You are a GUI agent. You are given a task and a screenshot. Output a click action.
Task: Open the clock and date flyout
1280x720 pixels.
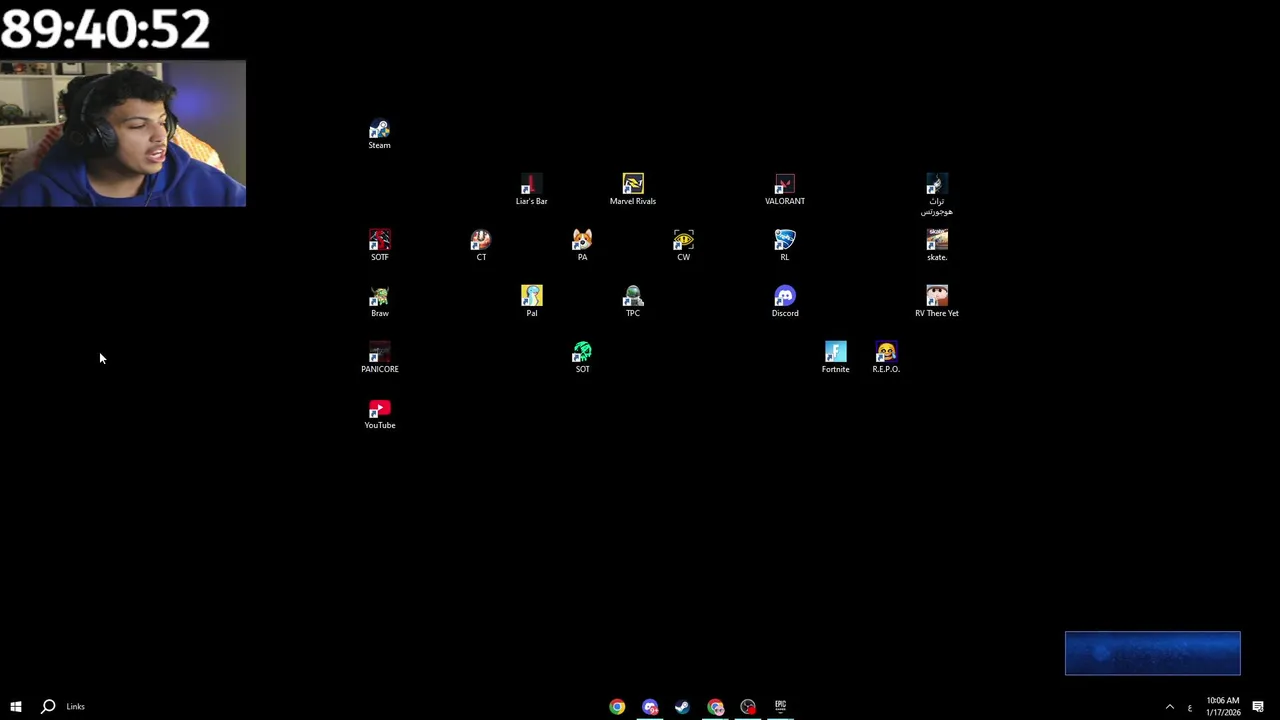[1223, 707]
